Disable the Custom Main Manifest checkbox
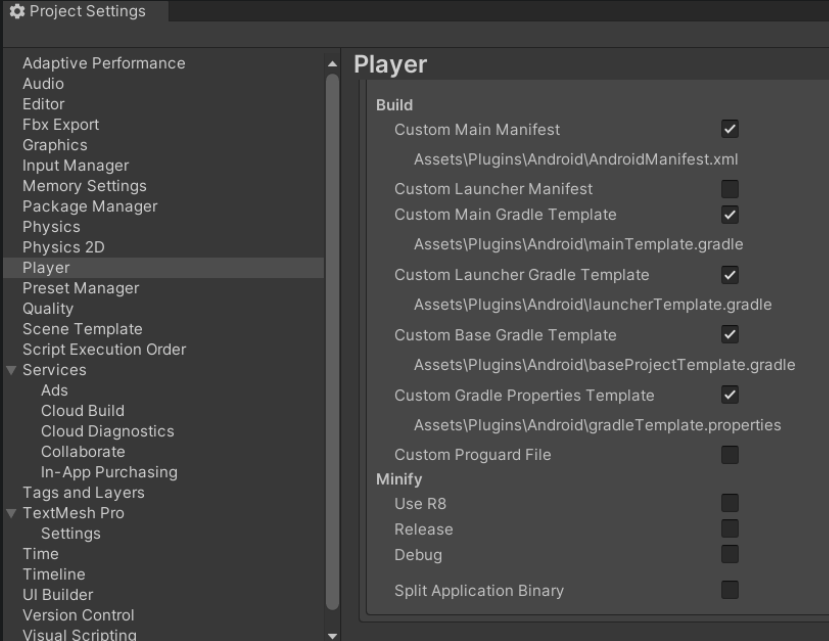 coord(730,129)
